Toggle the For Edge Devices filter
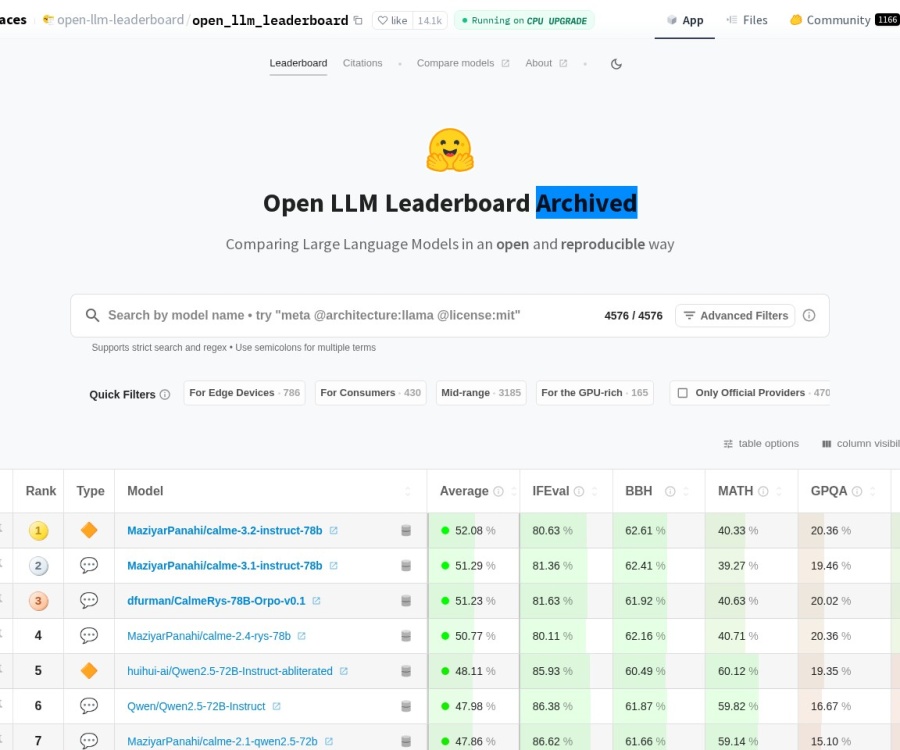 point(245,393)
